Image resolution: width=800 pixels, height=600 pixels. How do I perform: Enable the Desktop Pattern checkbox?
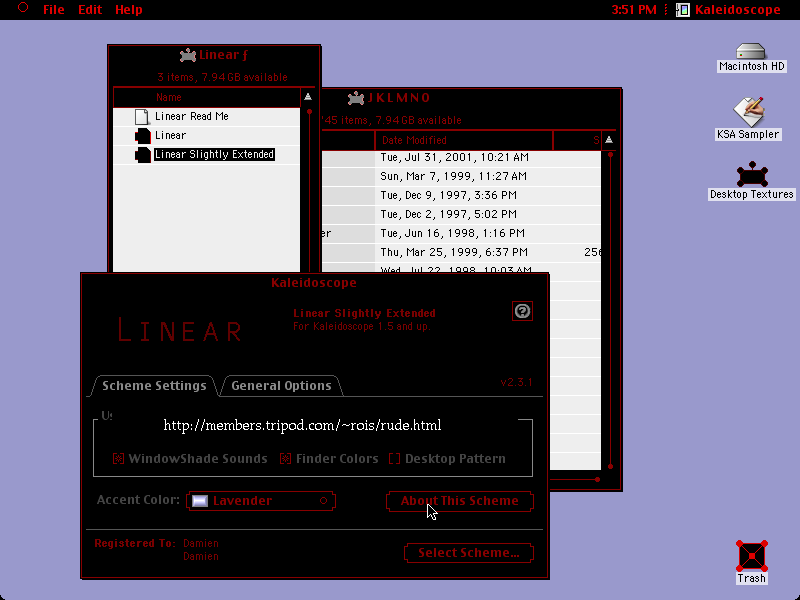point(394,459)
